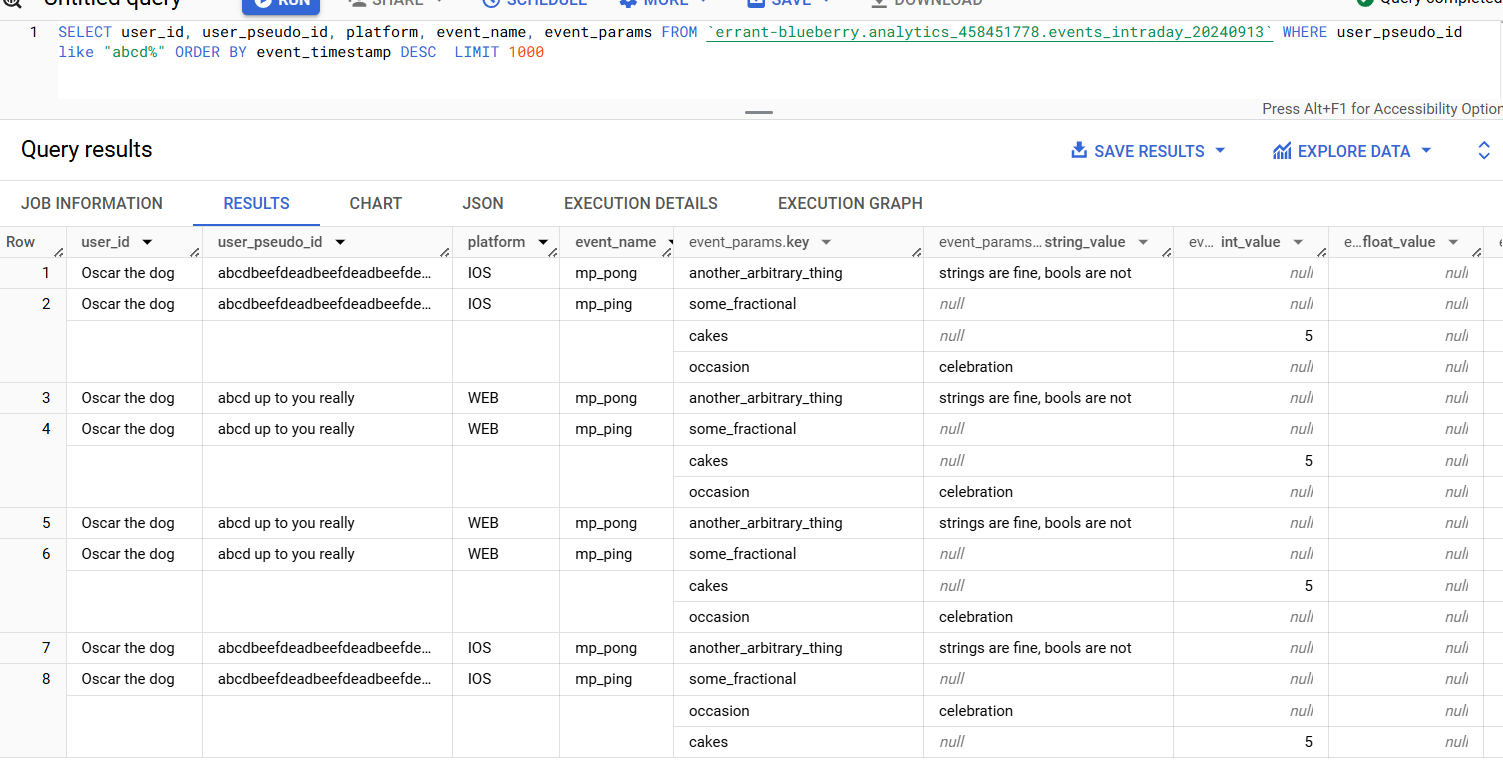1503x781 pixels.
Task: Click the RUN query button
Action: coord(281,4)
